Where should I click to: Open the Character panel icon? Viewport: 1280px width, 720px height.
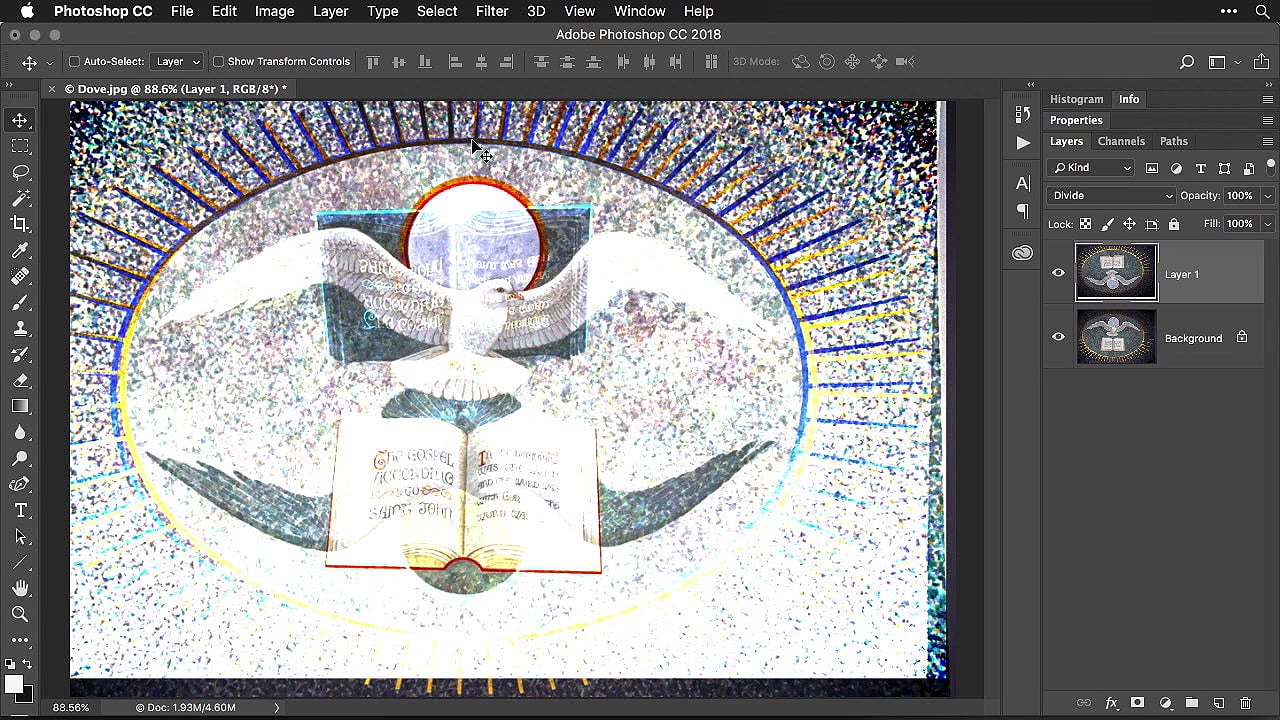coord(1022,183)
